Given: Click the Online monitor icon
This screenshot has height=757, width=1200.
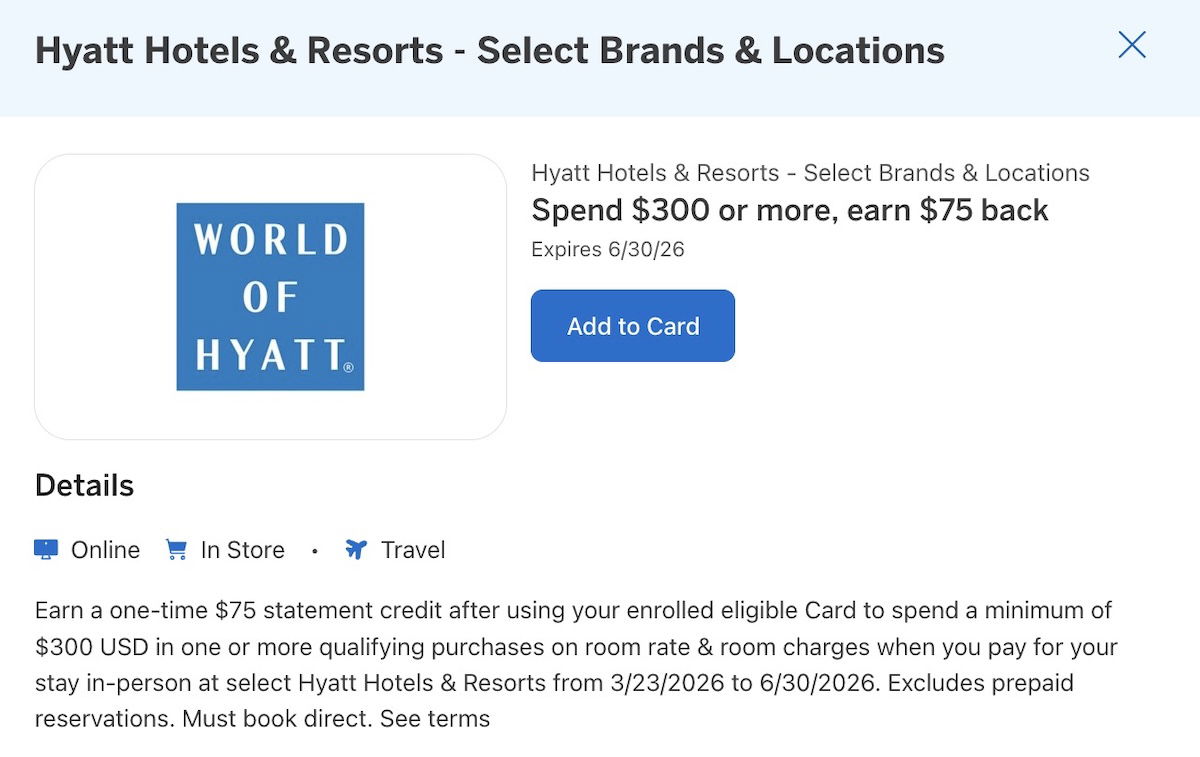Looking at the screenshot, I should 46,550.
